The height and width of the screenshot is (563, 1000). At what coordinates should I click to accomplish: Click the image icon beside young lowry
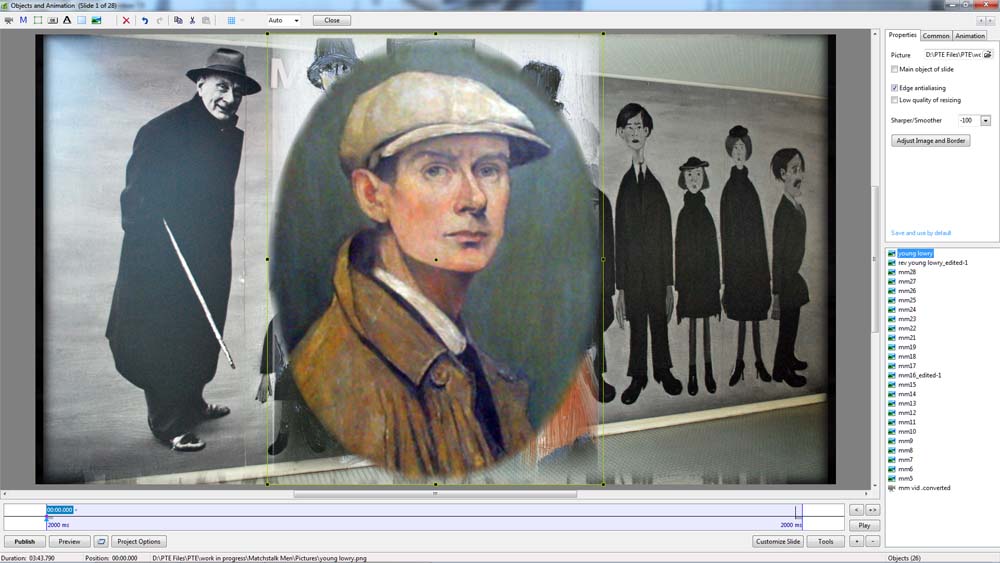(x=892, y=253)
